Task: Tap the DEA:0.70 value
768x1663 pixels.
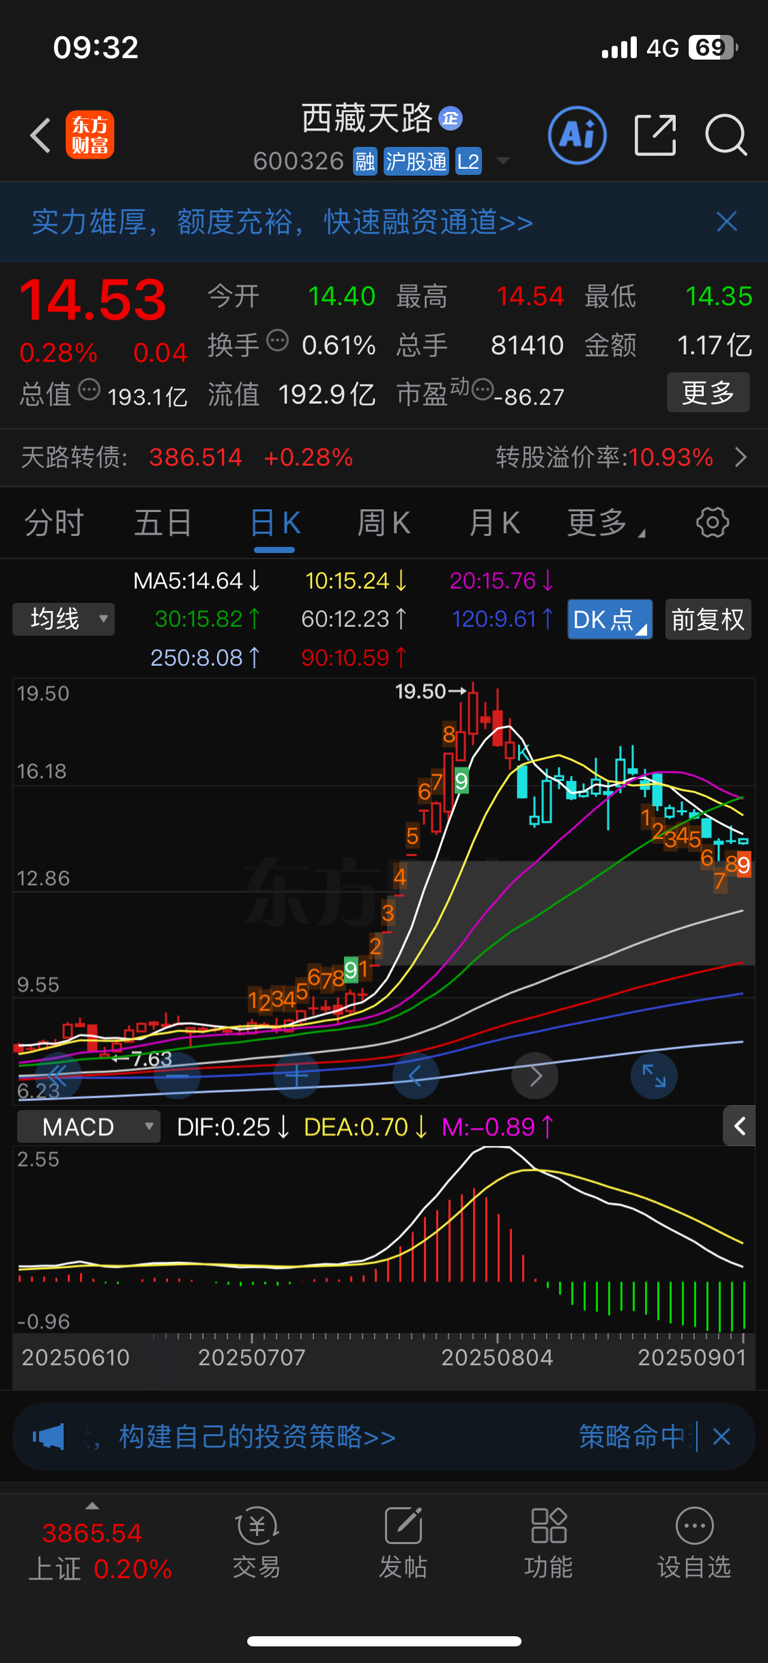Action: [x=366, y=1127]
